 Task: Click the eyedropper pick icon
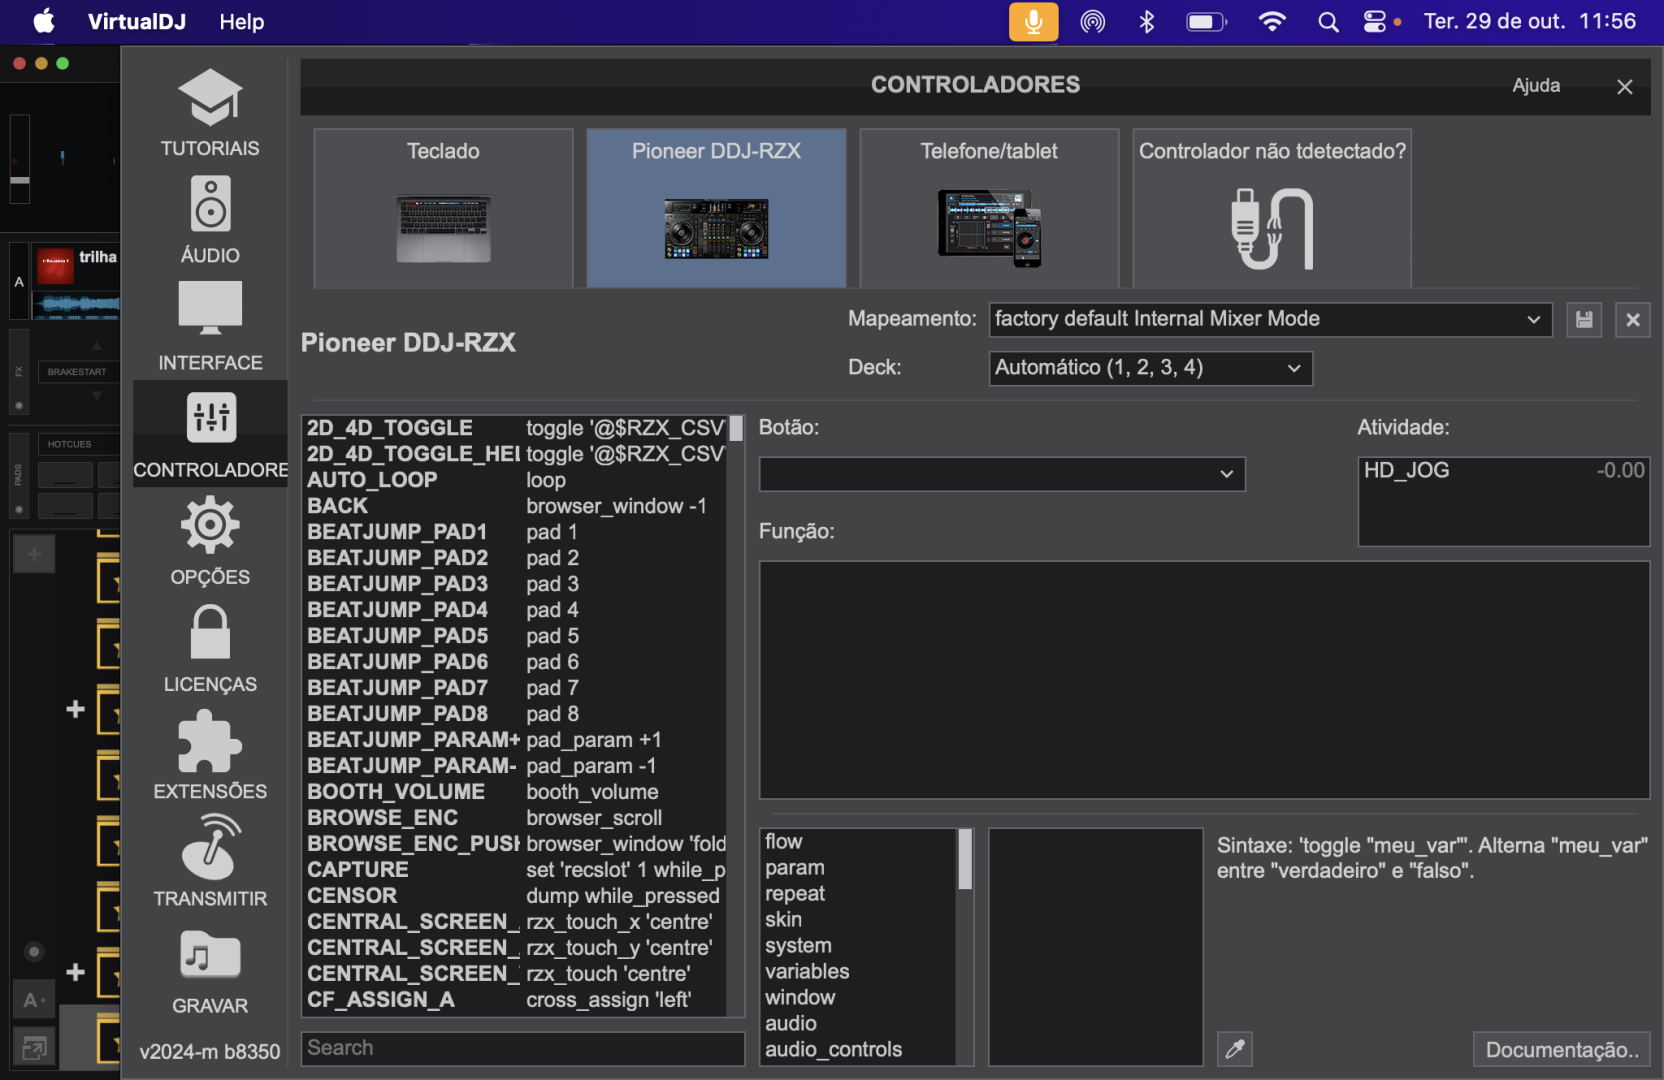pyautogui.click(x=1235, y=1049)
